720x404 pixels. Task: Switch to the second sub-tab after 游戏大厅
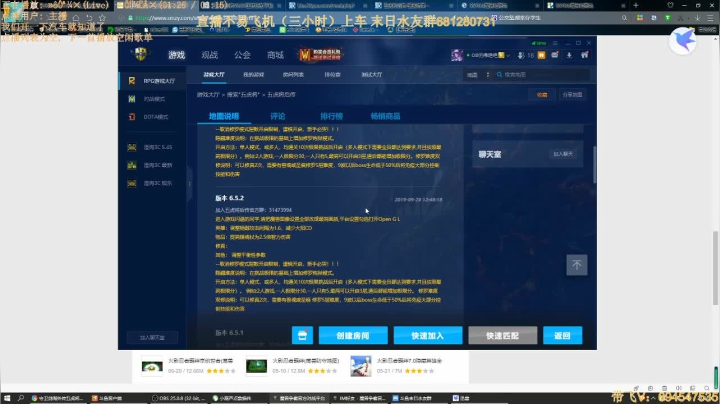(x=253, y=74)
